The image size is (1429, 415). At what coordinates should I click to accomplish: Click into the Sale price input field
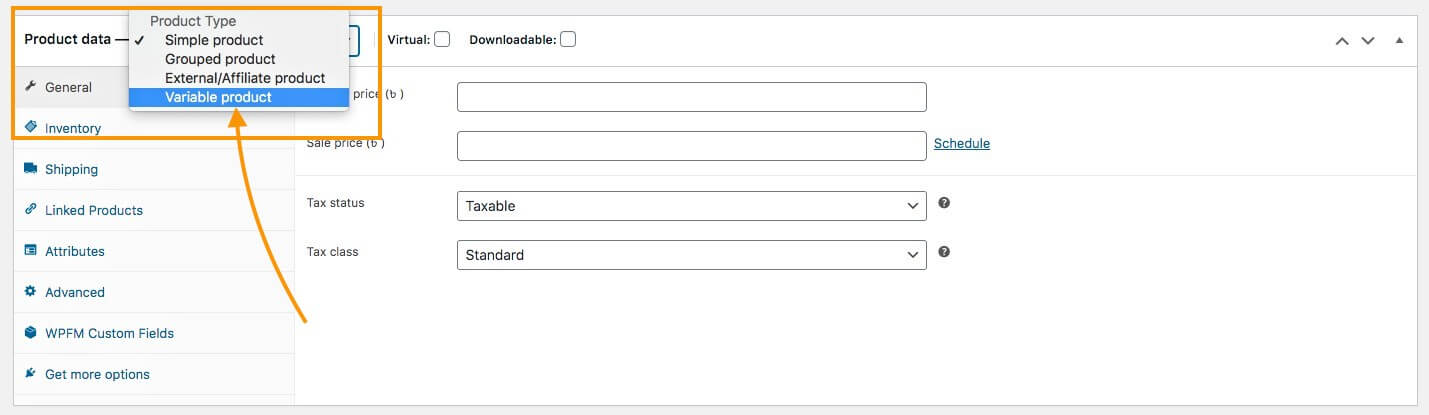pyautogui.click(x=691, y=146)
